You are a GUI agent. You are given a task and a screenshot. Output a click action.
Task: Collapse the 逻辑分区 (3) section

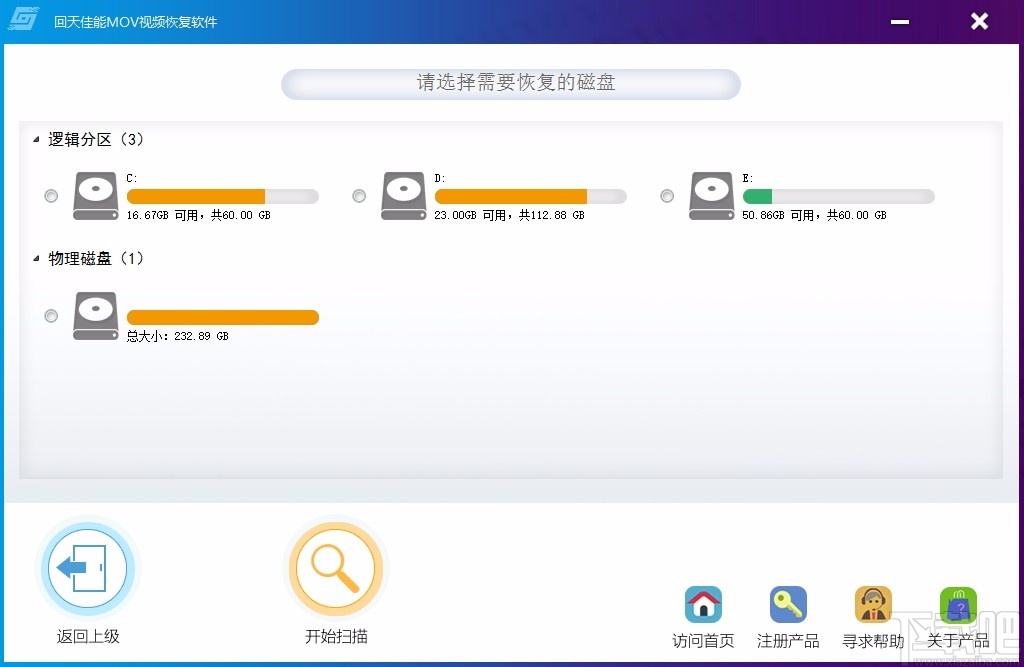coord(34,140)
